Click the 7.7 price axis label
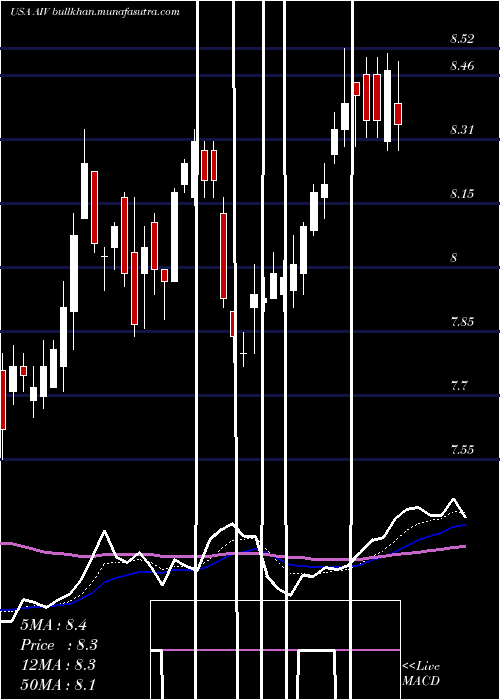The image size is (500, 700). 459,385
